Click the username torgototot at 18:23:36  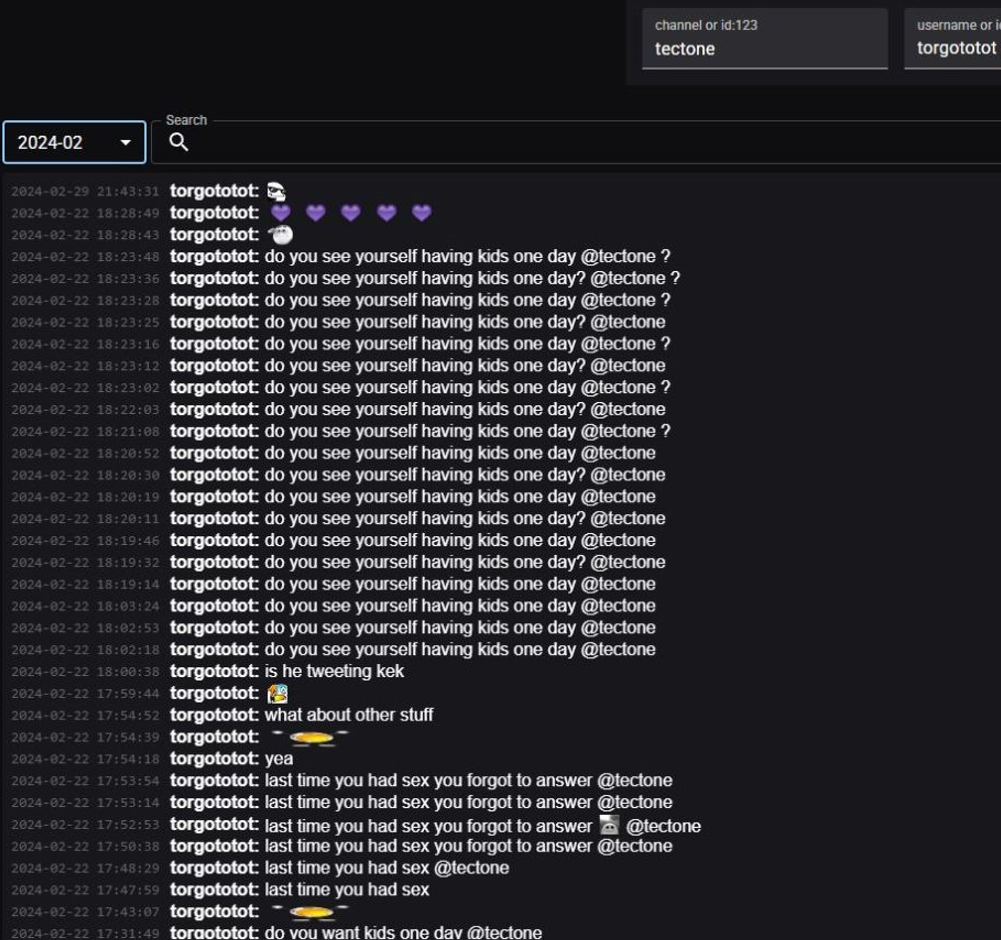(x=214, y=278)
